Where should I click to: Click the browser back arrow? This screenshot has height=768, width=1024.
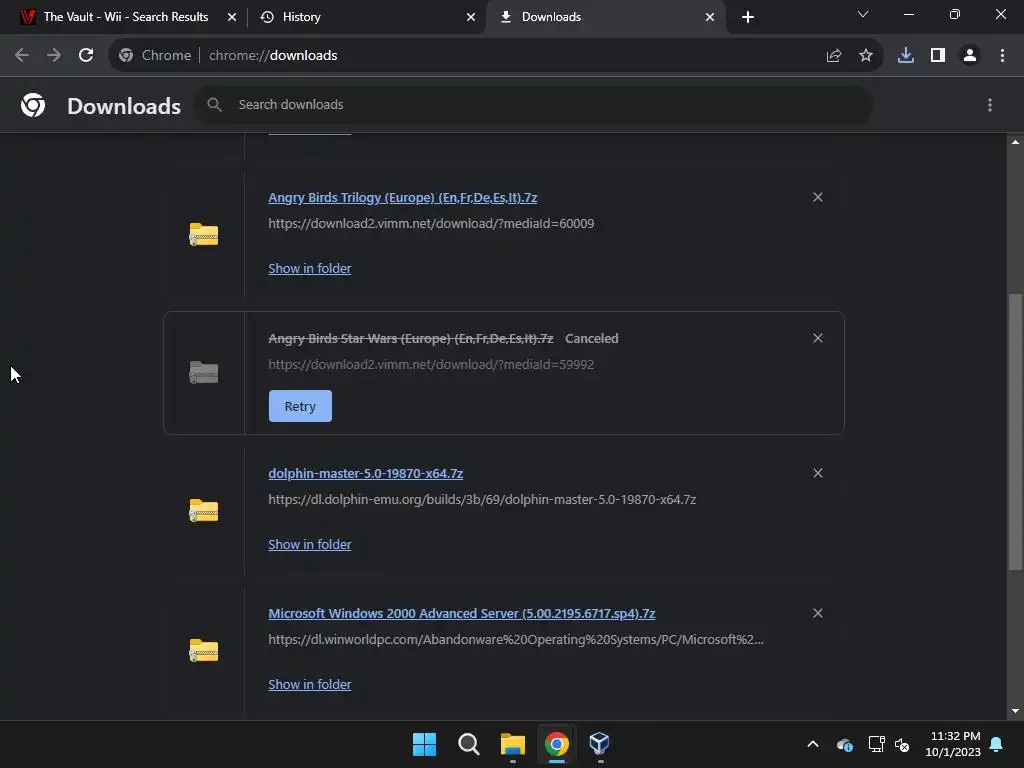point(22,56)
